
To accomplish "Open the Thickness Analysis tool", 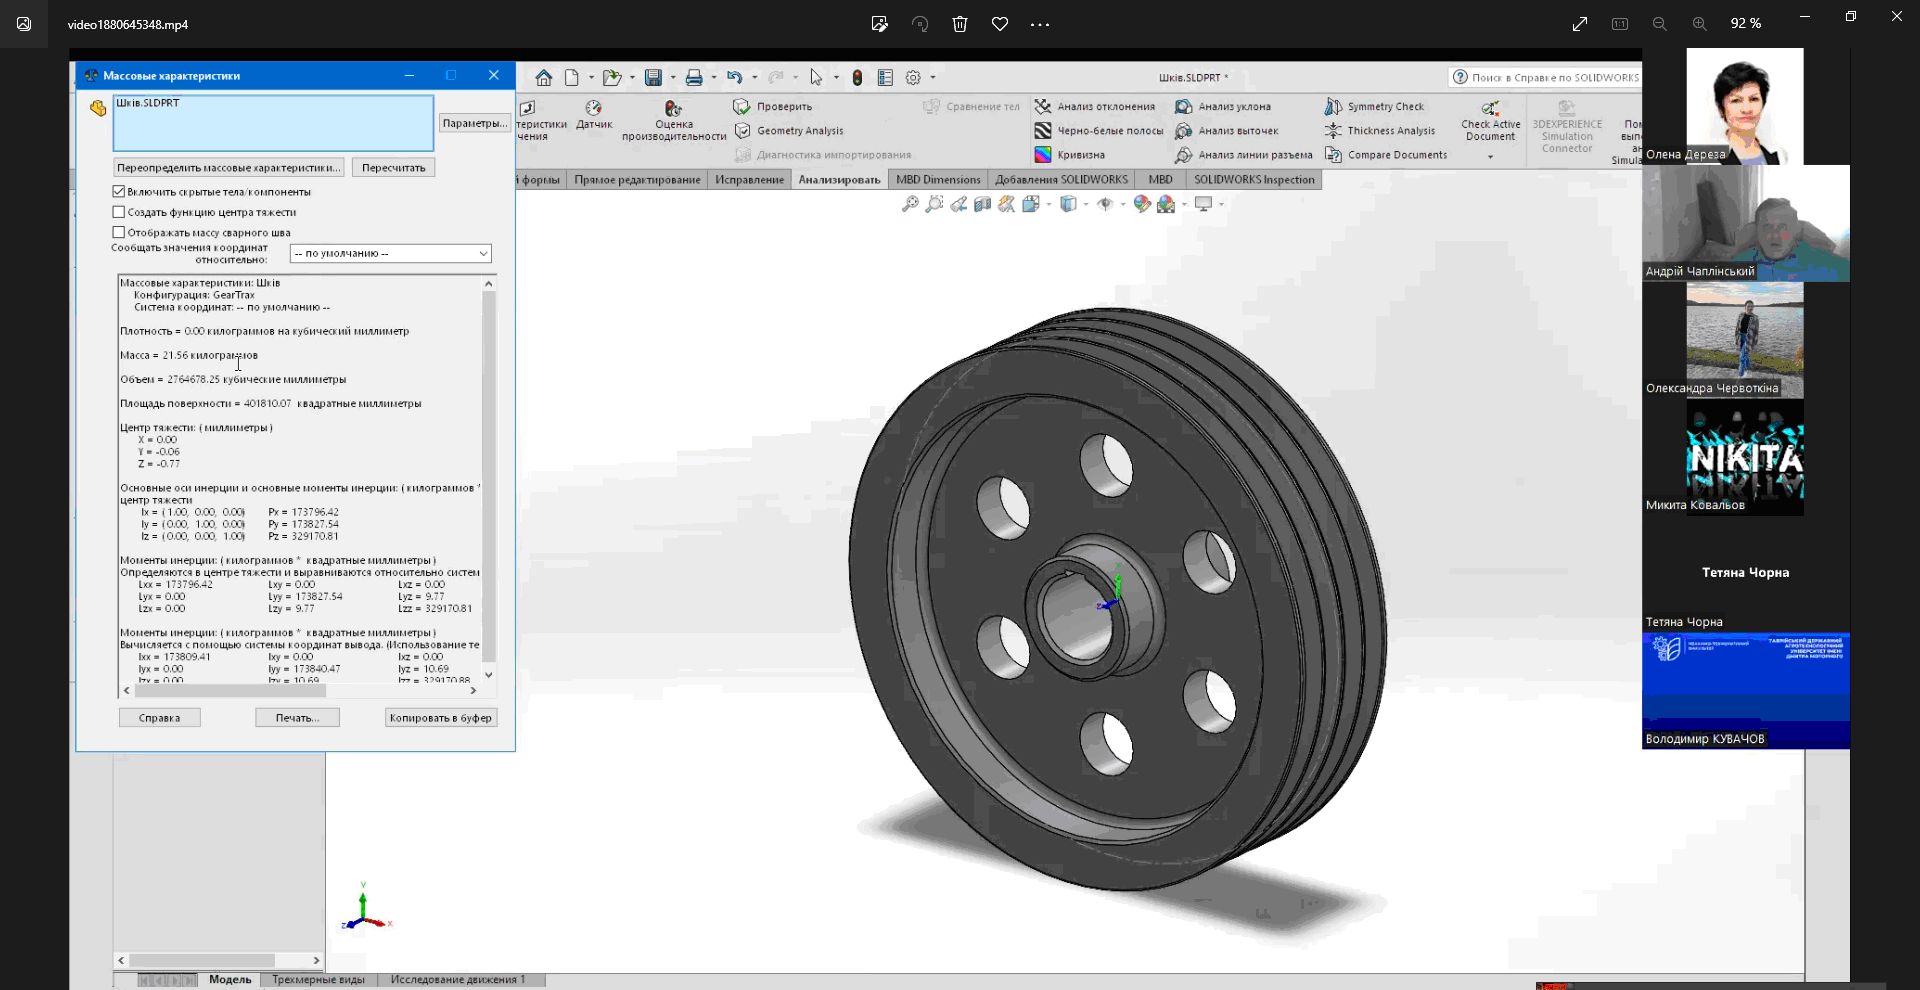I will click(1333, 131).
